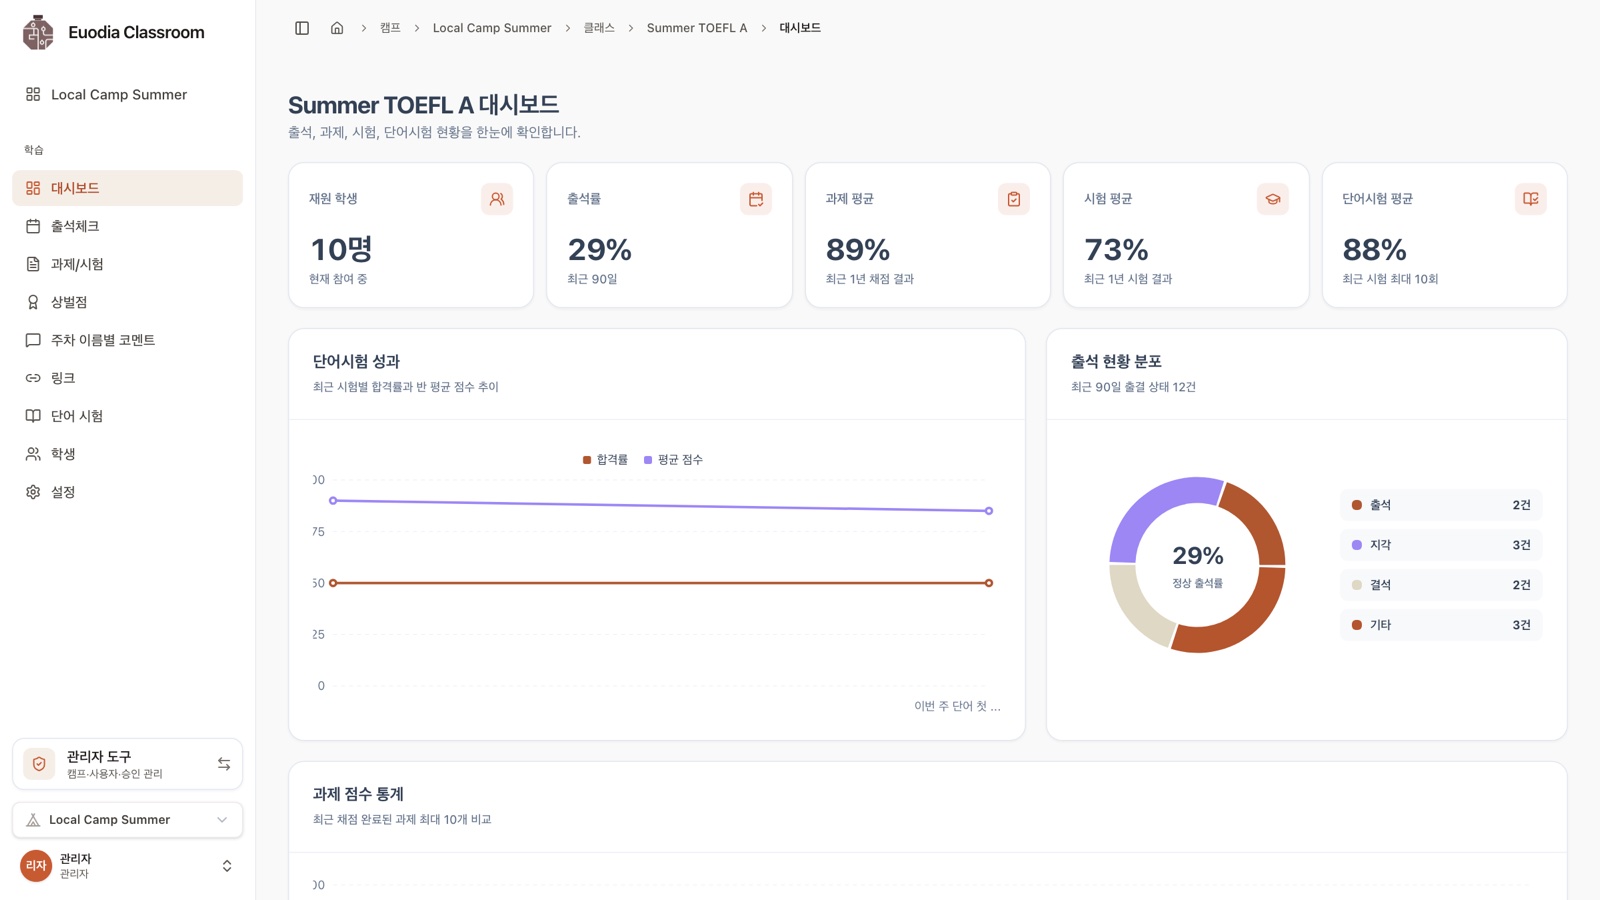Click the '10명' student count value
1600x900 pixels.
point(341,249)
